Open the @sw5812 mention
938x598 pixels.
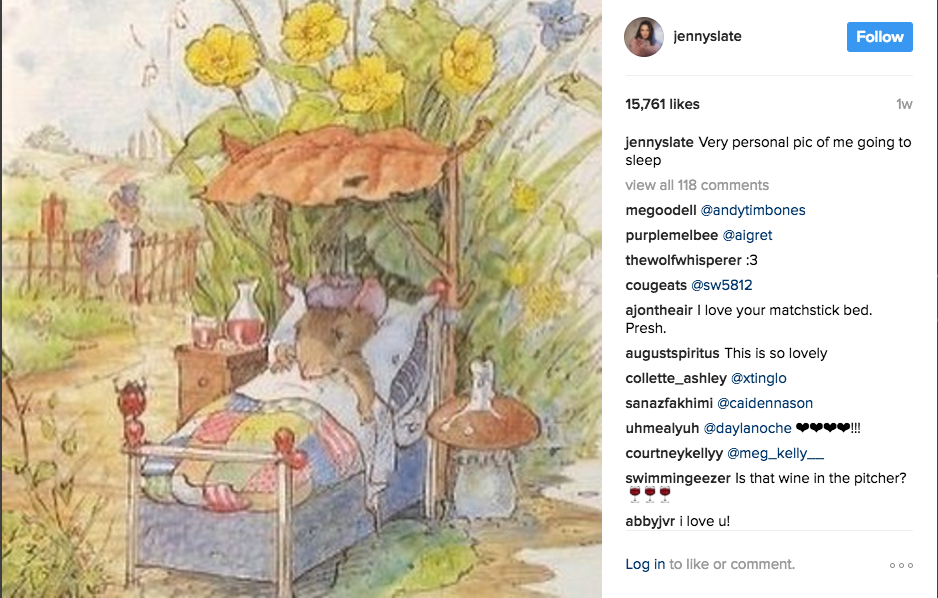(x=721, y=285)
